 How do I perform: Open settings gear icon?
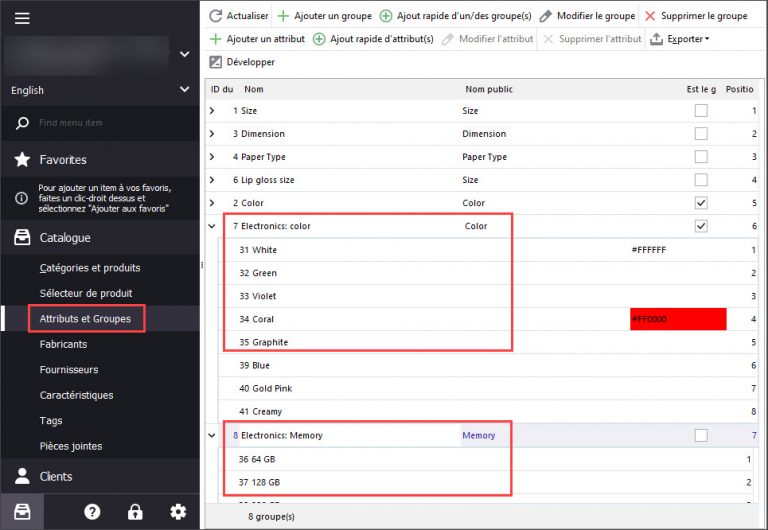178,511
